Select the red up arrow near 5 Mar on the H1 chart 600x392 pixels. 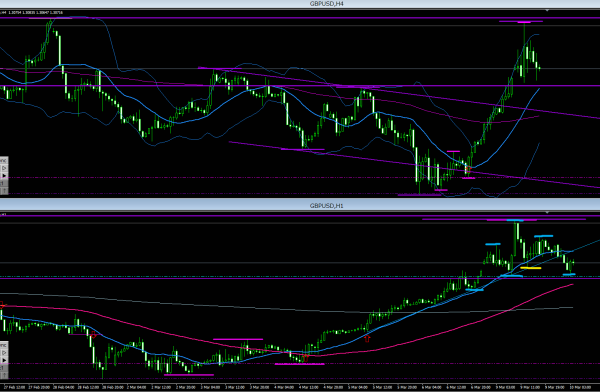[367, 338]
